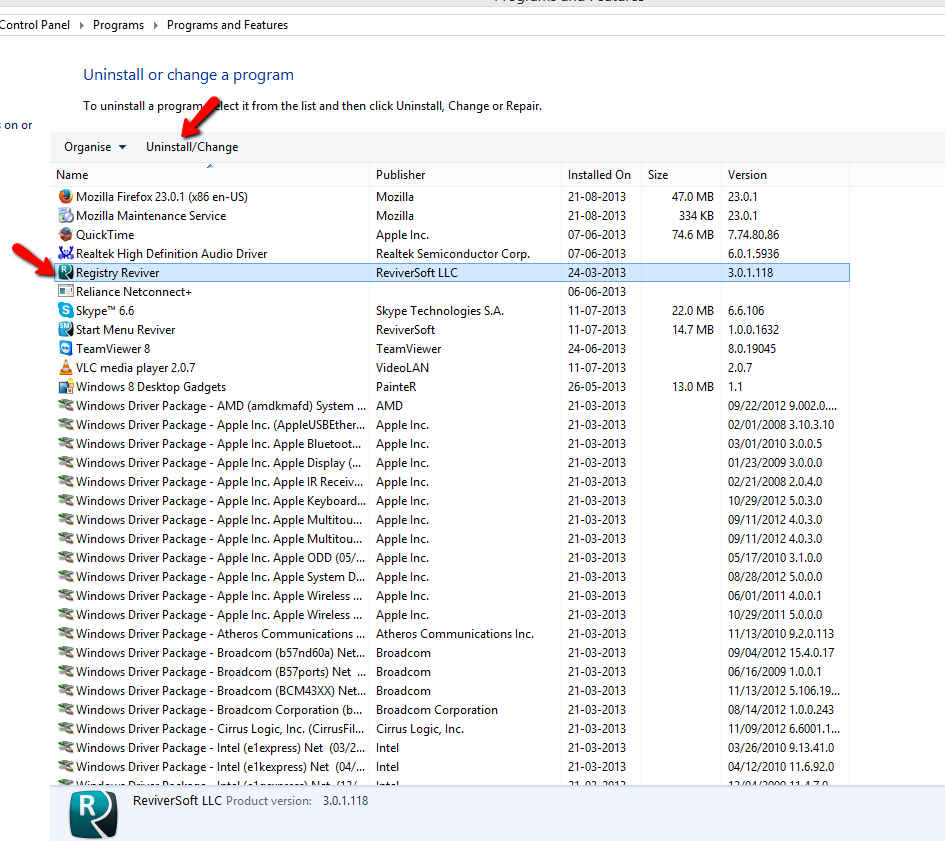Click the Version column header
This screenshot has width=945, height=841.
pos(747,175)
